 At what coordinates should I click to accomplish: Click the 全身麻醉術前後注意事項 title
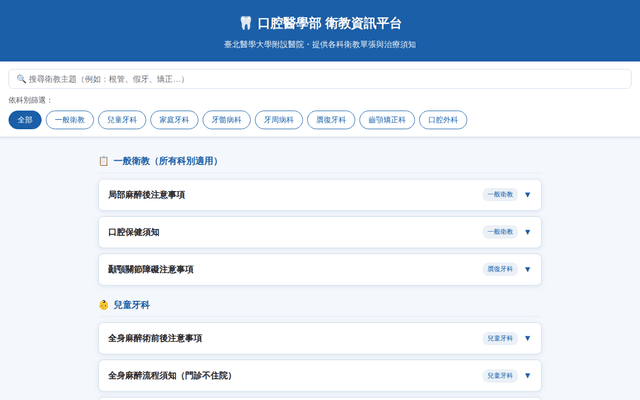(x=155, y=338)
